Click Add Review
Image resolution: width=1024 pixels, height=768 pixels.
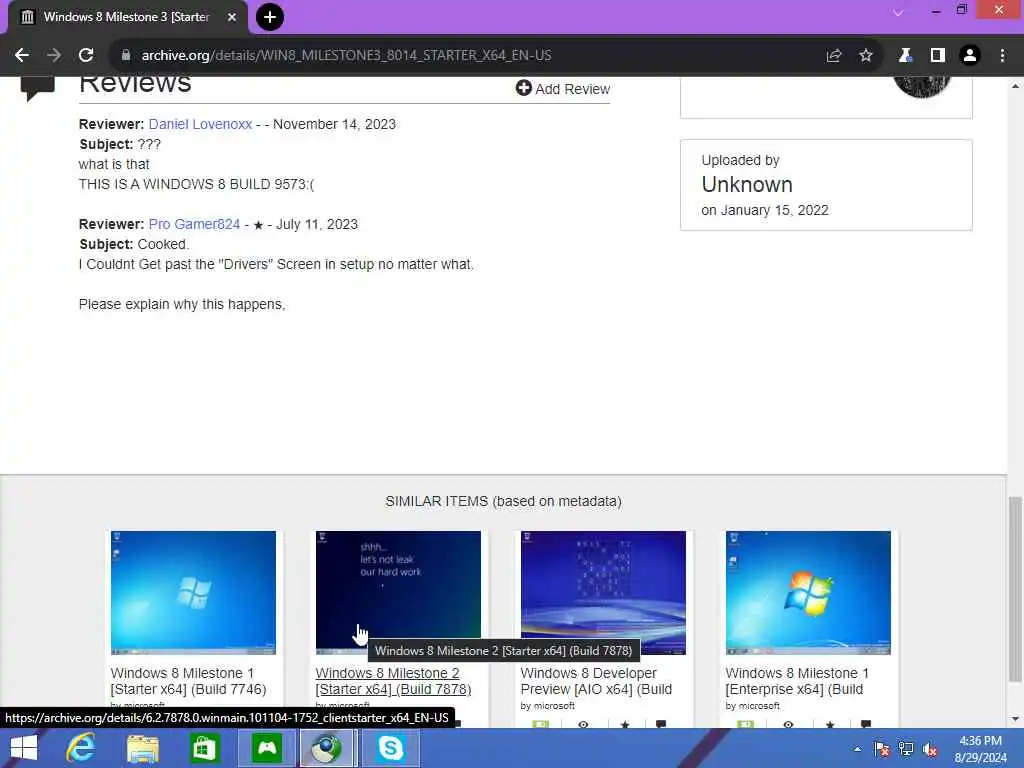pyautogui.click(x=563, y=89)
